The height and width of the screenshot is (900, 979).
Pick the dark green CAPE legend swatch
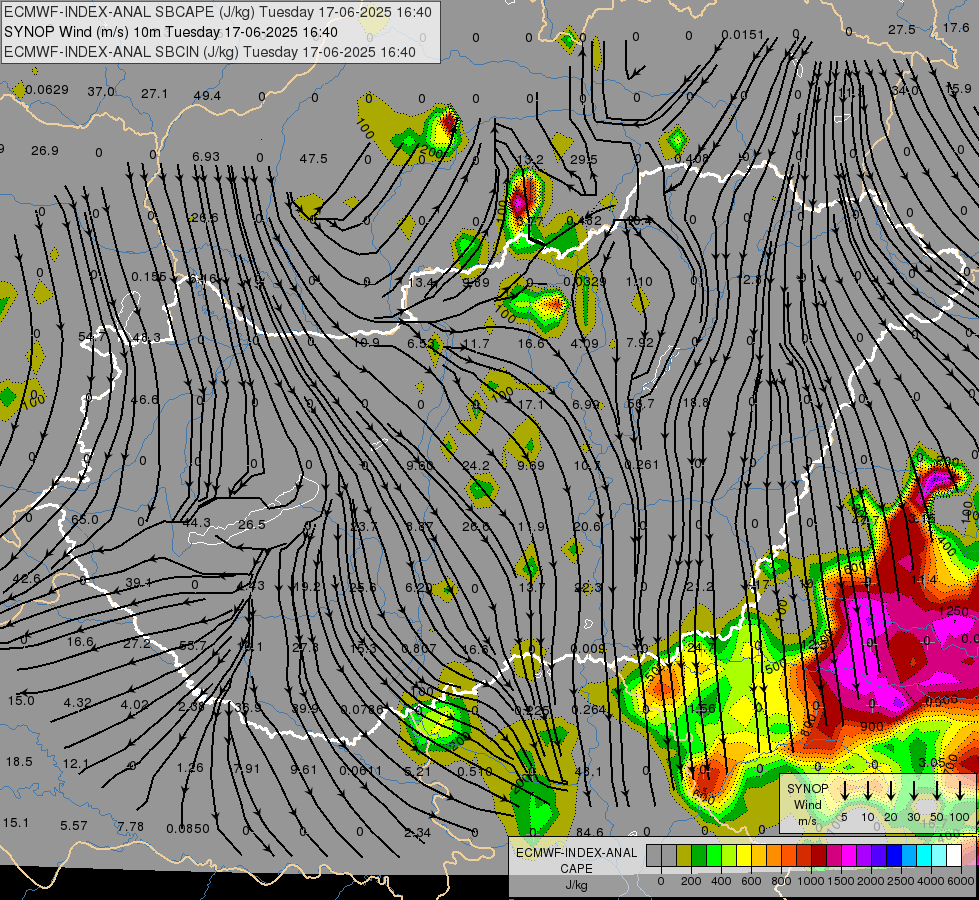(x=699, y=856)
